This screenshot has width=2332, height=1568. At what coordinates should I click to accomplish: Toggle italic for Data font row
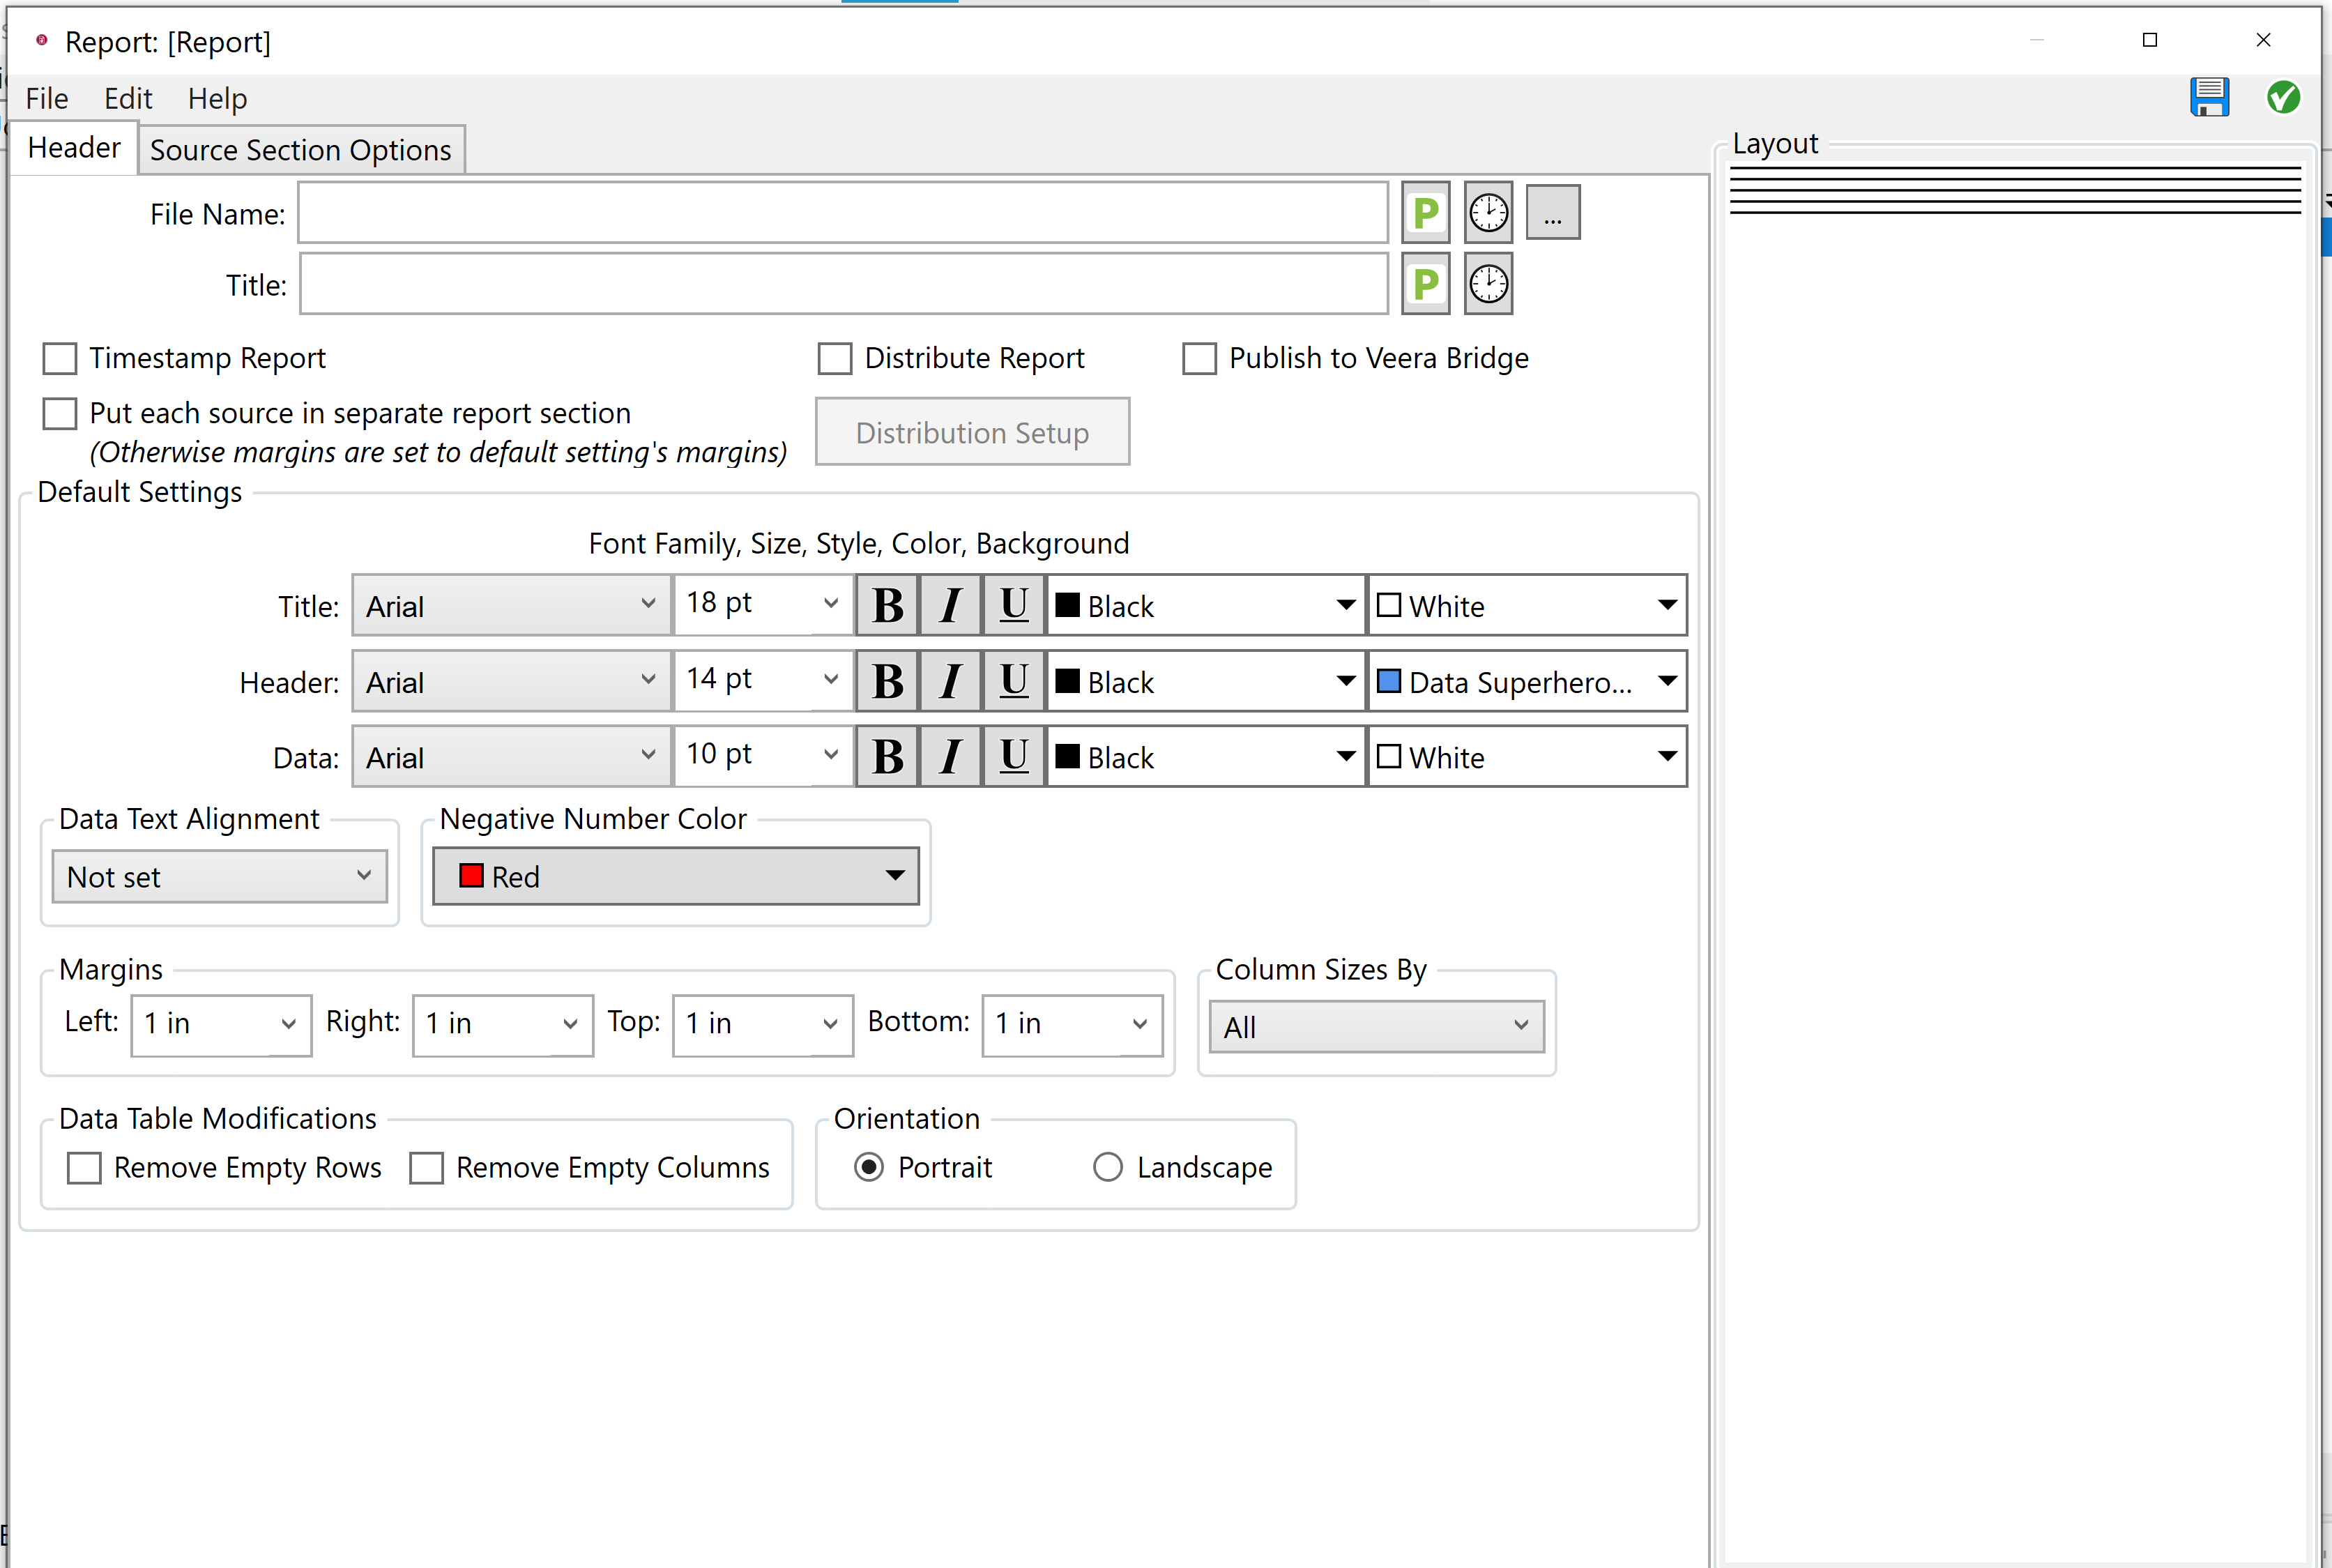click(950, 757)
